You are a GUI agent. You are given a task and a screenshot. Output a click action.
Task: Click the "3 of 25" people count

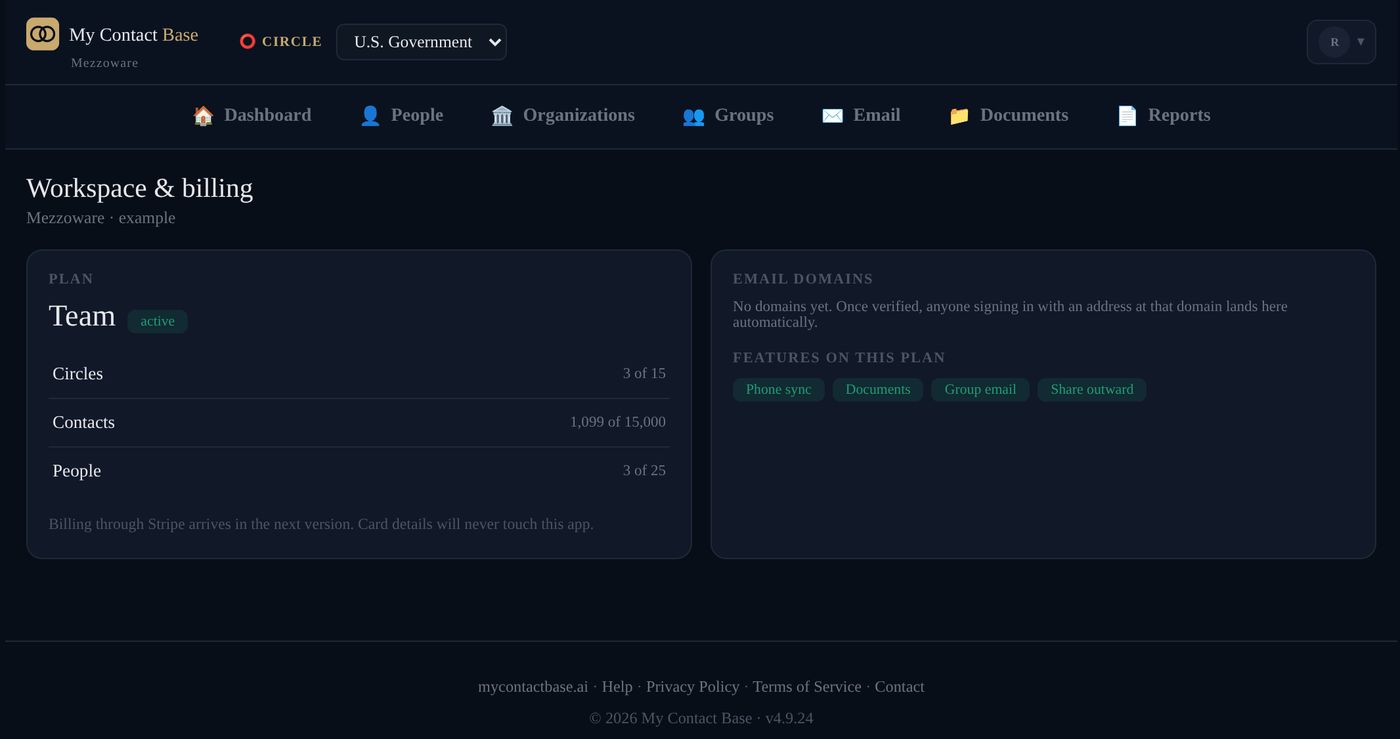[644, 471]
